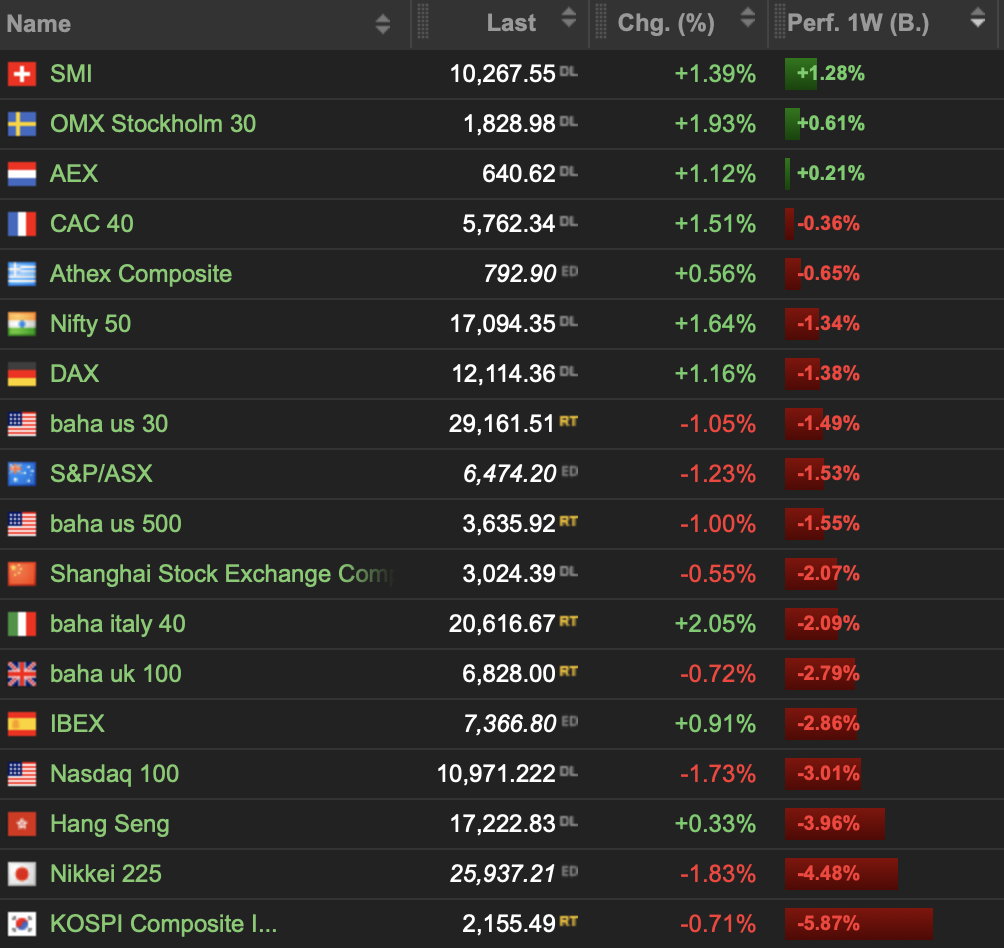Click the Spanish flag beside IBEX
This screenshot has height=948, width=1004.
tap(22, 724)
